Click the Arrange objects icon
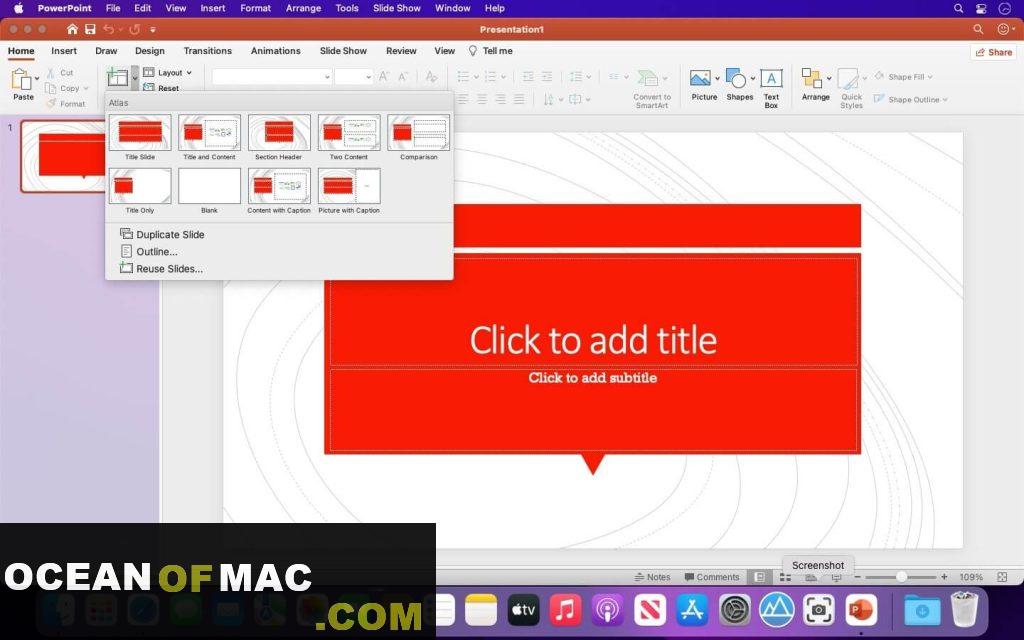The image size is (1024, 640). [812, 78]
